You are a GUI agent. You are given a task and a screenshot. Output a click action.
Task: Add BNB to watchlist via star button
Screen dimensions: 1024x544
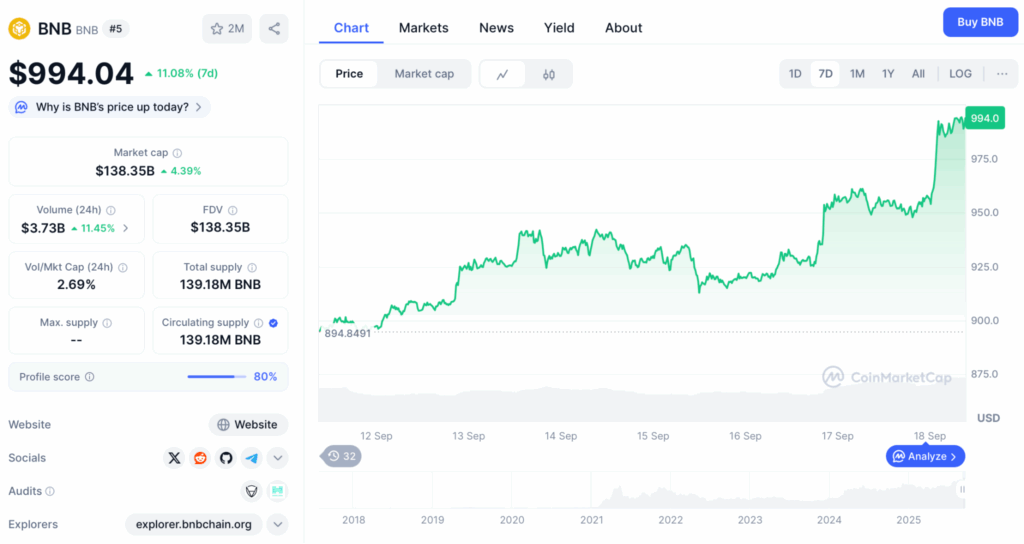click(x=227, y=28)
